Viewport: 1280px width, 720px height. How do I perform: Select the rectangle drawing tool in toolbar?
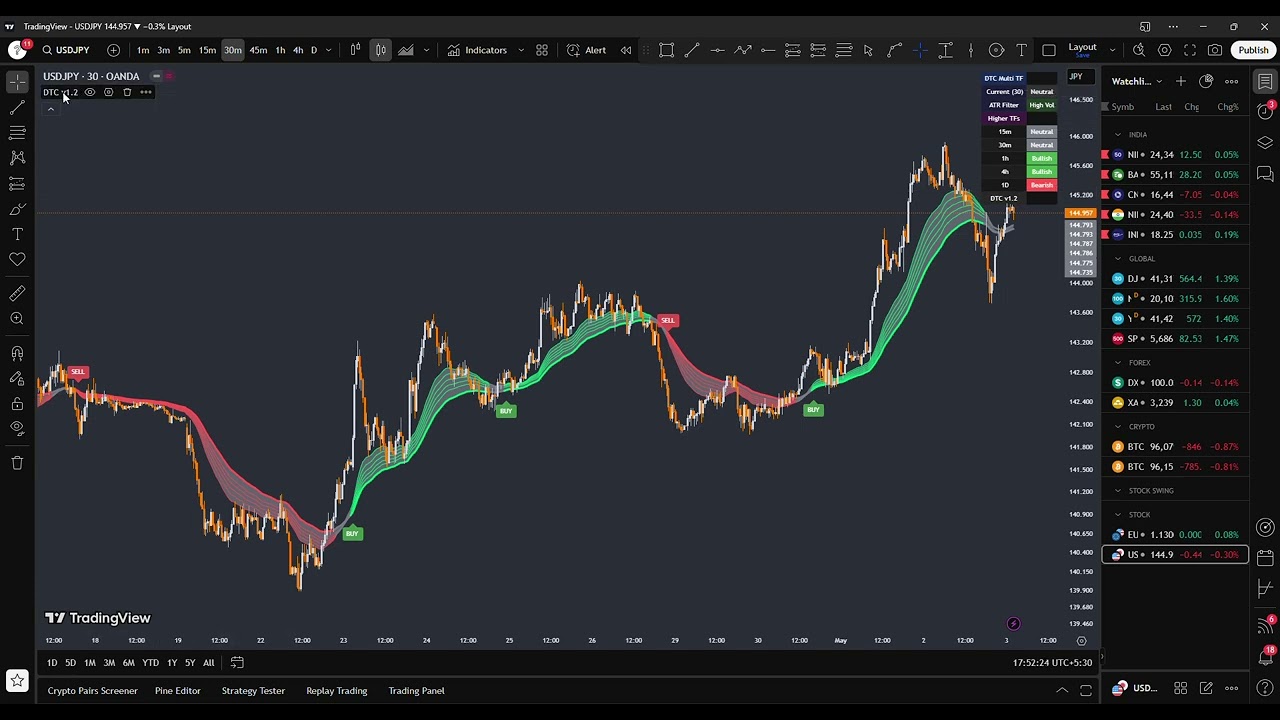click(667, 50)
